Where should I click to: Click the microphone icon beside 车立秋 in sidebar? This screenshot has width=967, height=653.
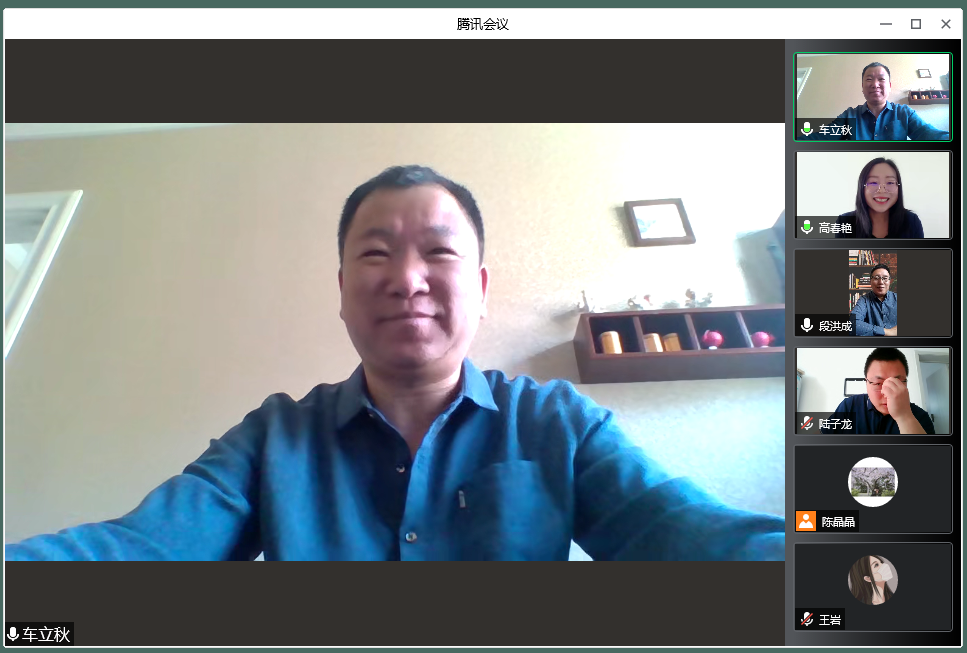point(807,130)
